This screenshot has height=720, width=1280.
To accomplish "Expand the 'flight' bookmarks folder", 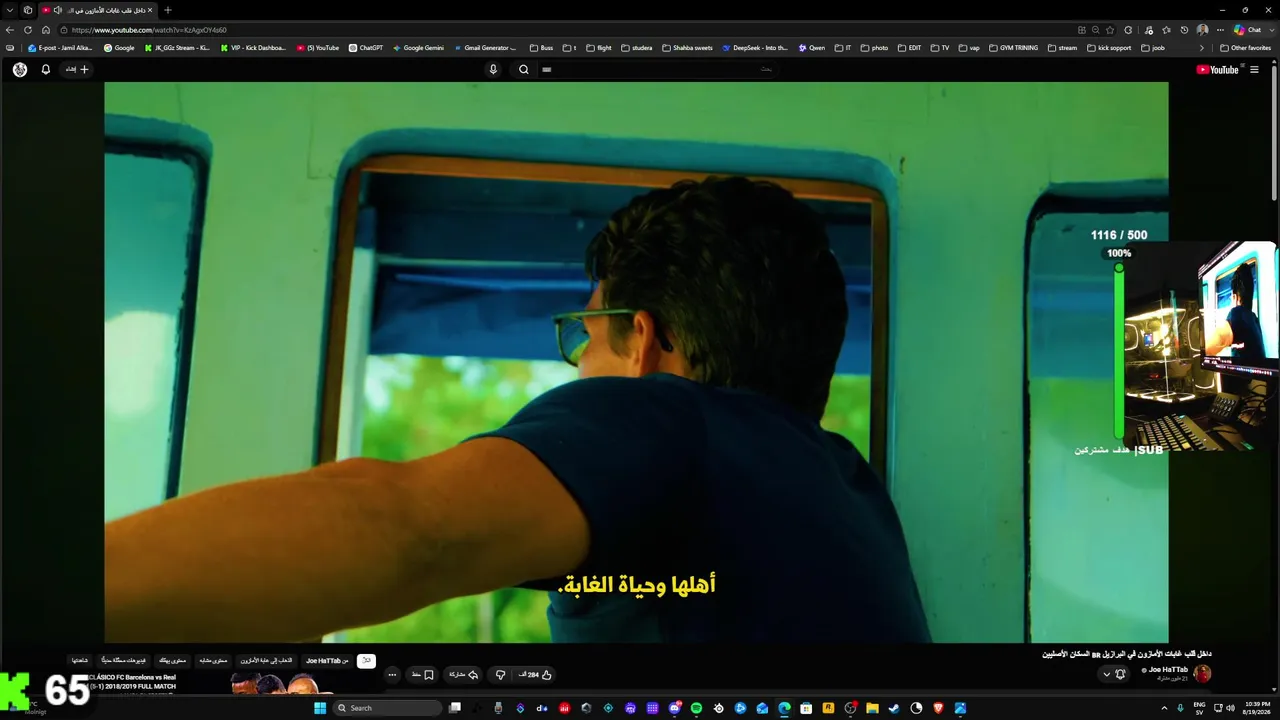I will coord(599,48).
